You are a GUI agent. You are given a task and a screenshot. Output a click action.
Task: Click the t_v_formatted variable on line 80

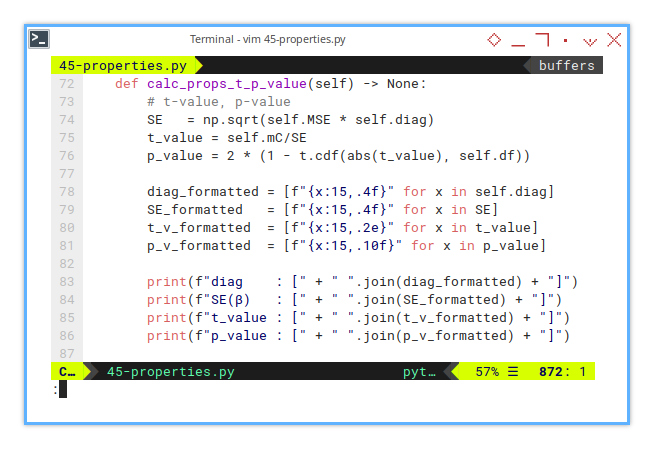click(x=199, y=228)
